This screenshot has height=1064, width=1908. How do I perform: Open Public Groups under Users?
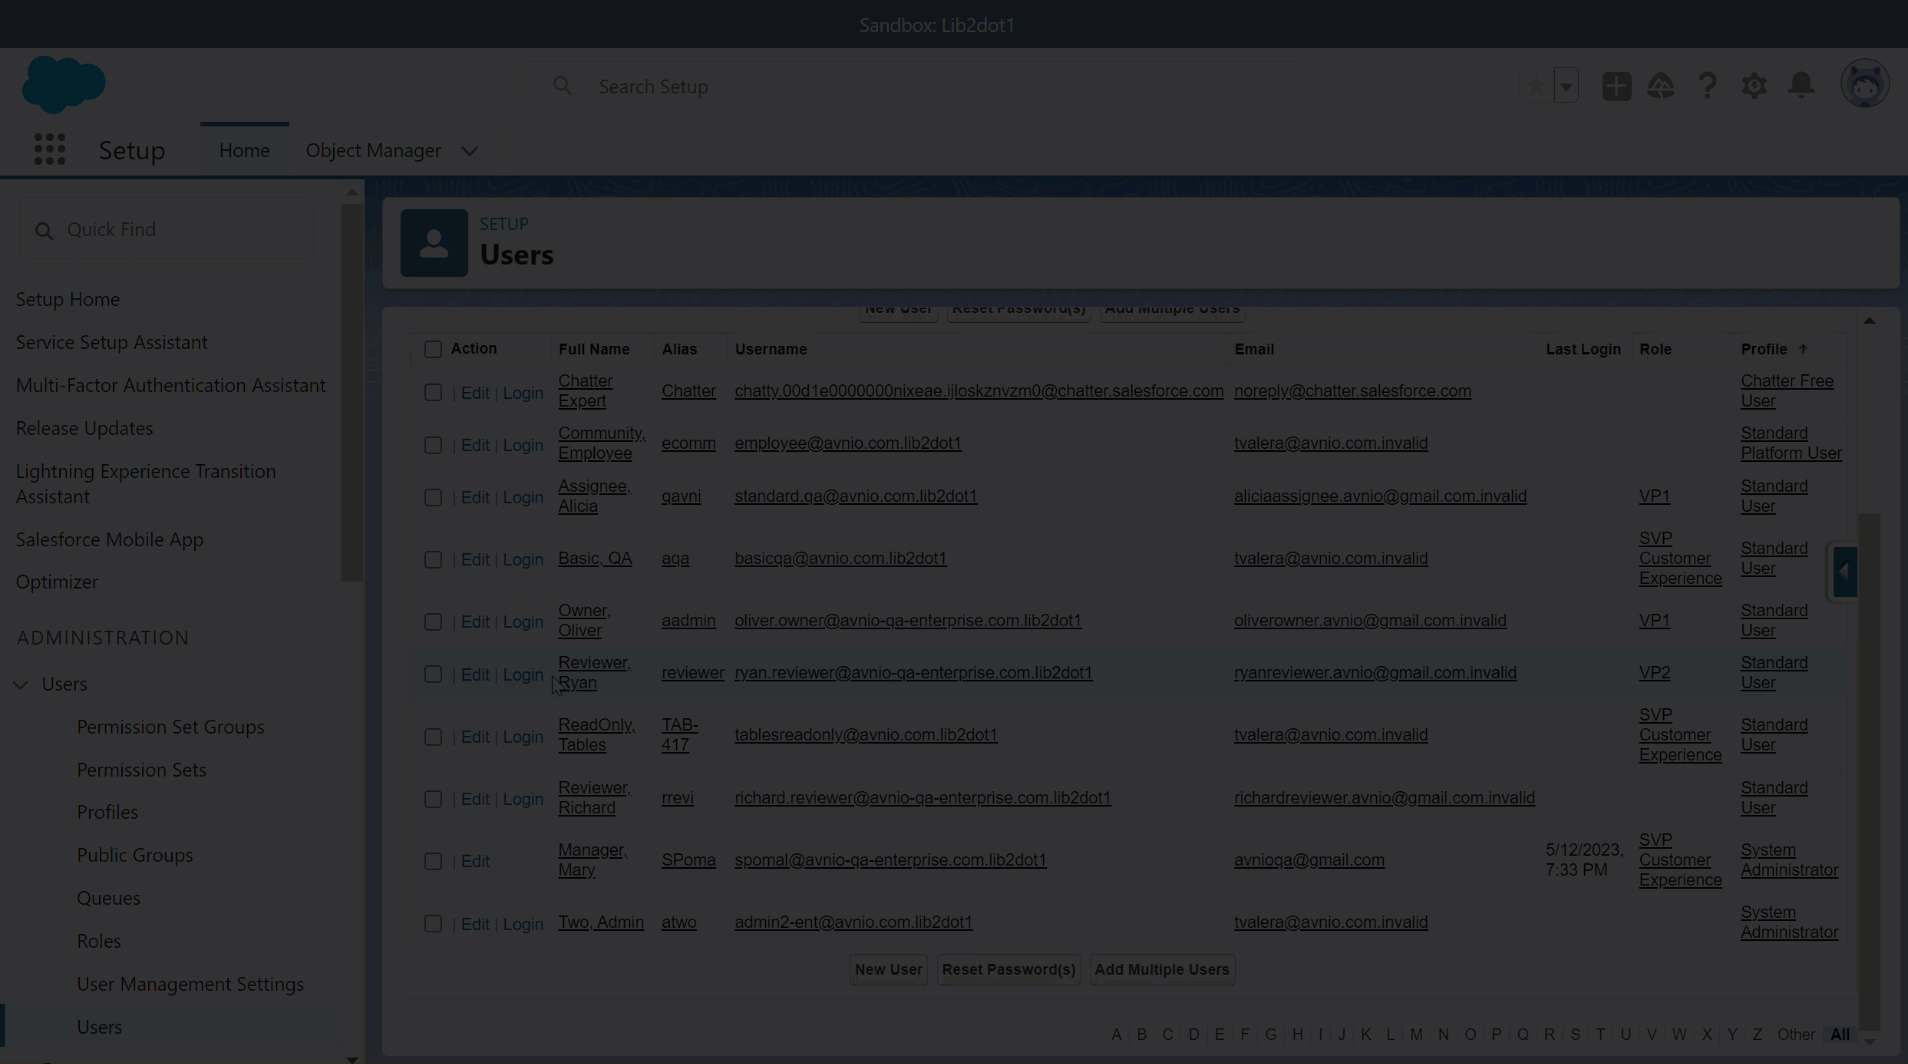[134, 855]
